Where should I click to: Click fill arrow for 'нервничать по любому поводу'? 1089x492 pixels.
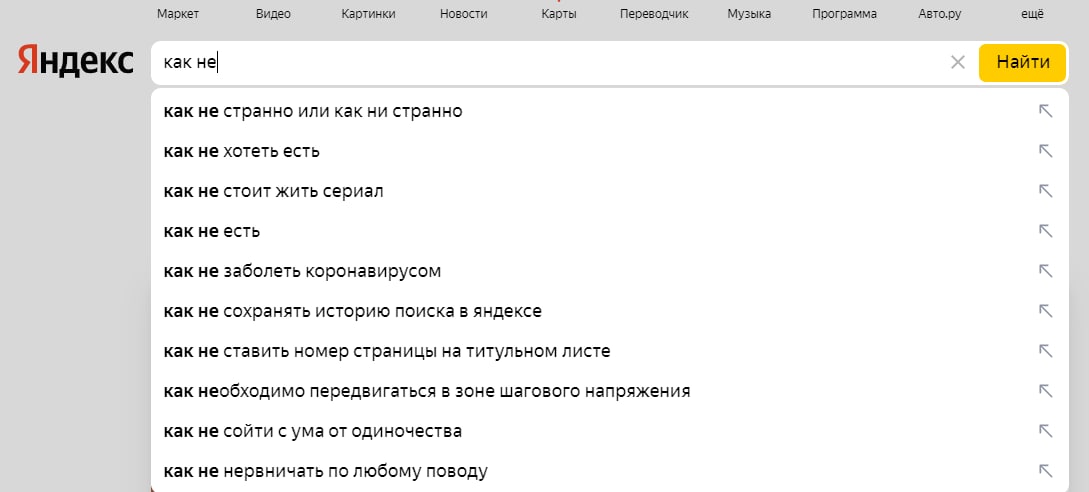click(x=1045, y=472)
